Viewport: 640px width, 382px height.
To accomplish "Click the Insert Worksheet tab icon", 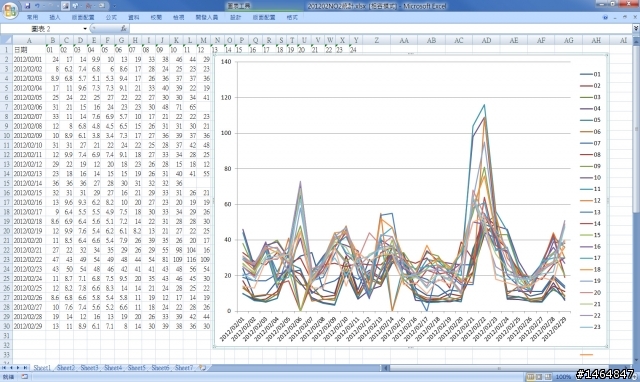I will tap(202, 368).
